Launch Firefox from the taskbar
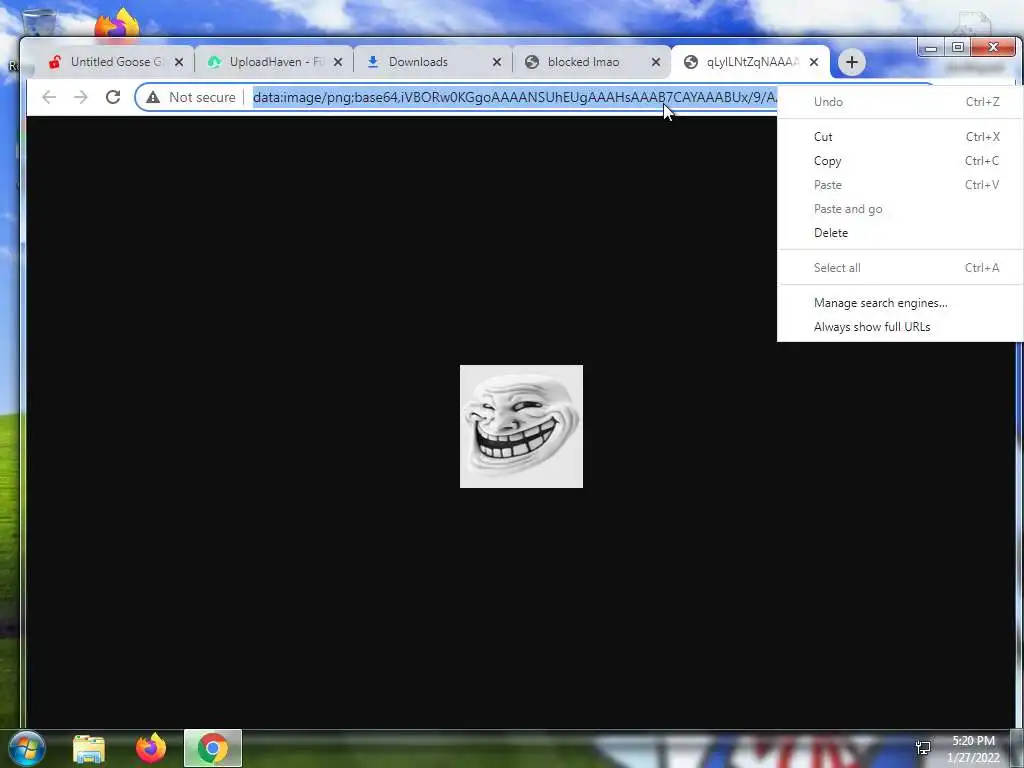Screen dimensions: 1024x768 coord(151,748)
